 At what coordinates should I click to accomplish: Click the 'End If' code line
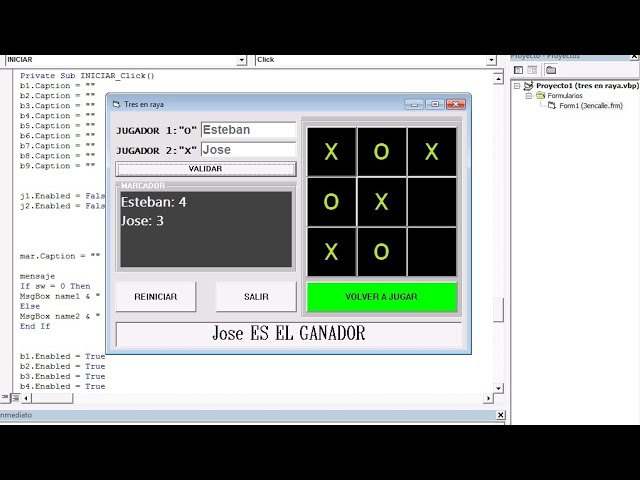[35, 326]
